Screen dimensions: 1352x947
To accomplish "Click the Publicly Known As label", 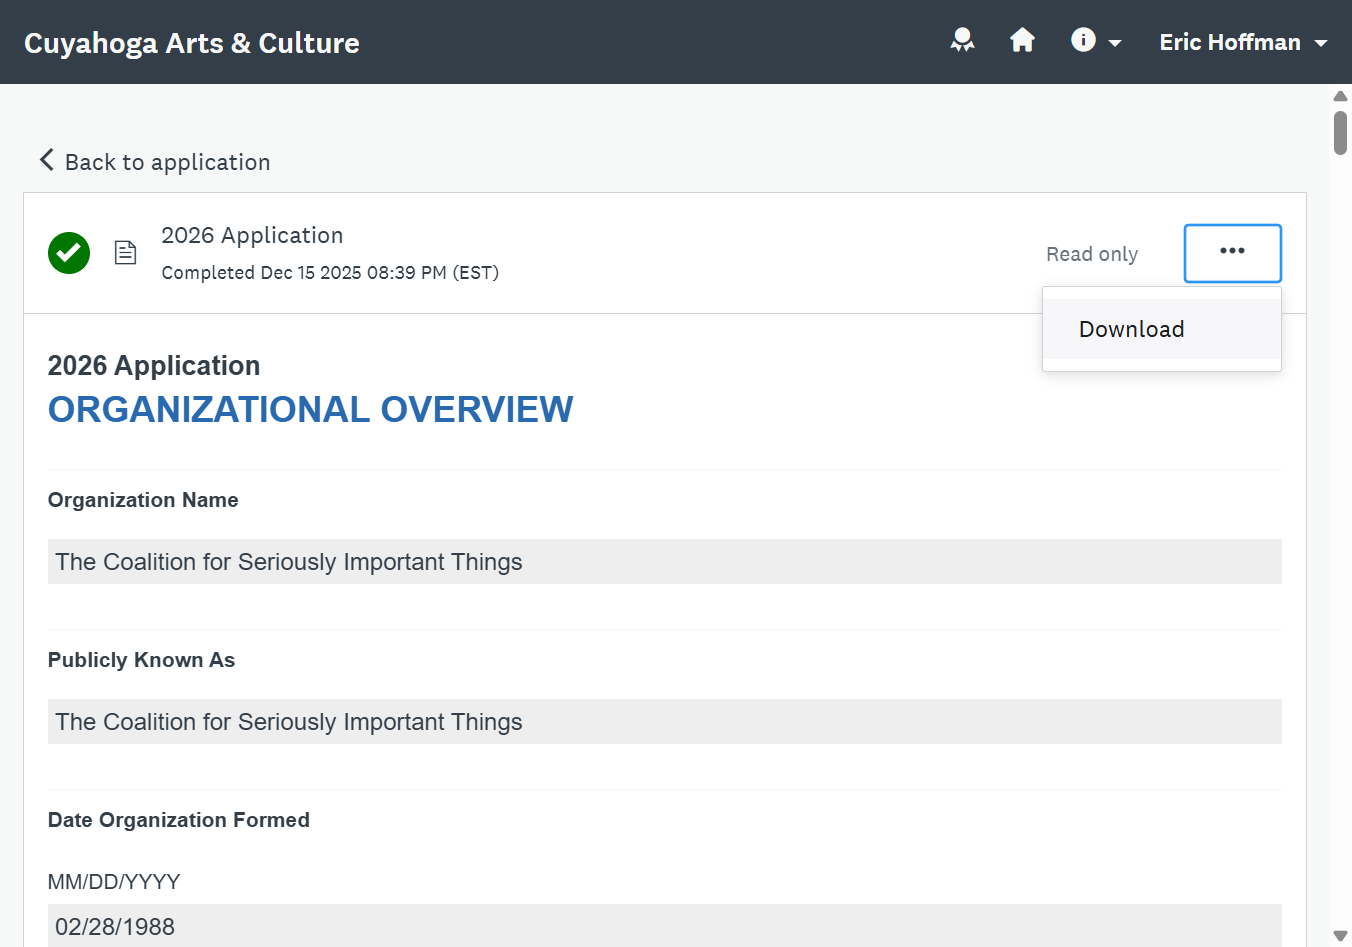I will click(141, 660).
